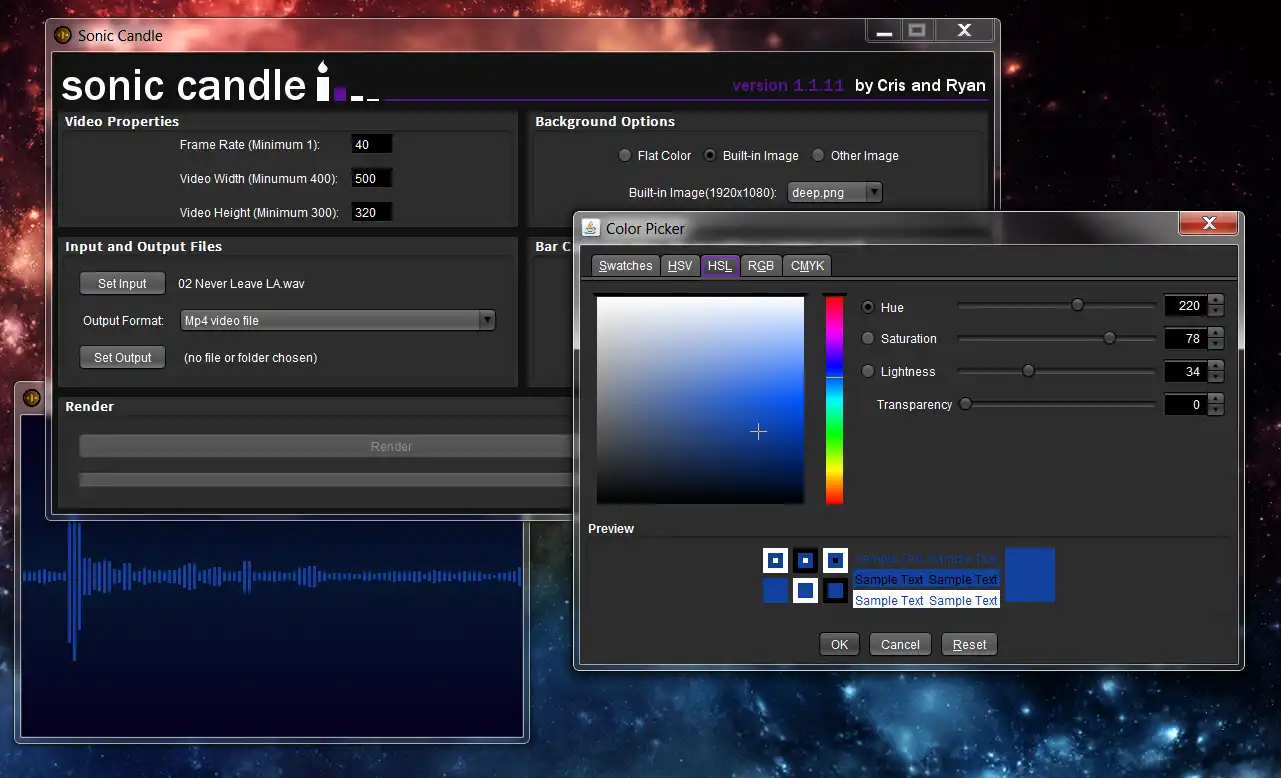This screenshot has height=778, width=1281.
Task: Minimize the Sonic Candle window
Action: tap(884, 31)
